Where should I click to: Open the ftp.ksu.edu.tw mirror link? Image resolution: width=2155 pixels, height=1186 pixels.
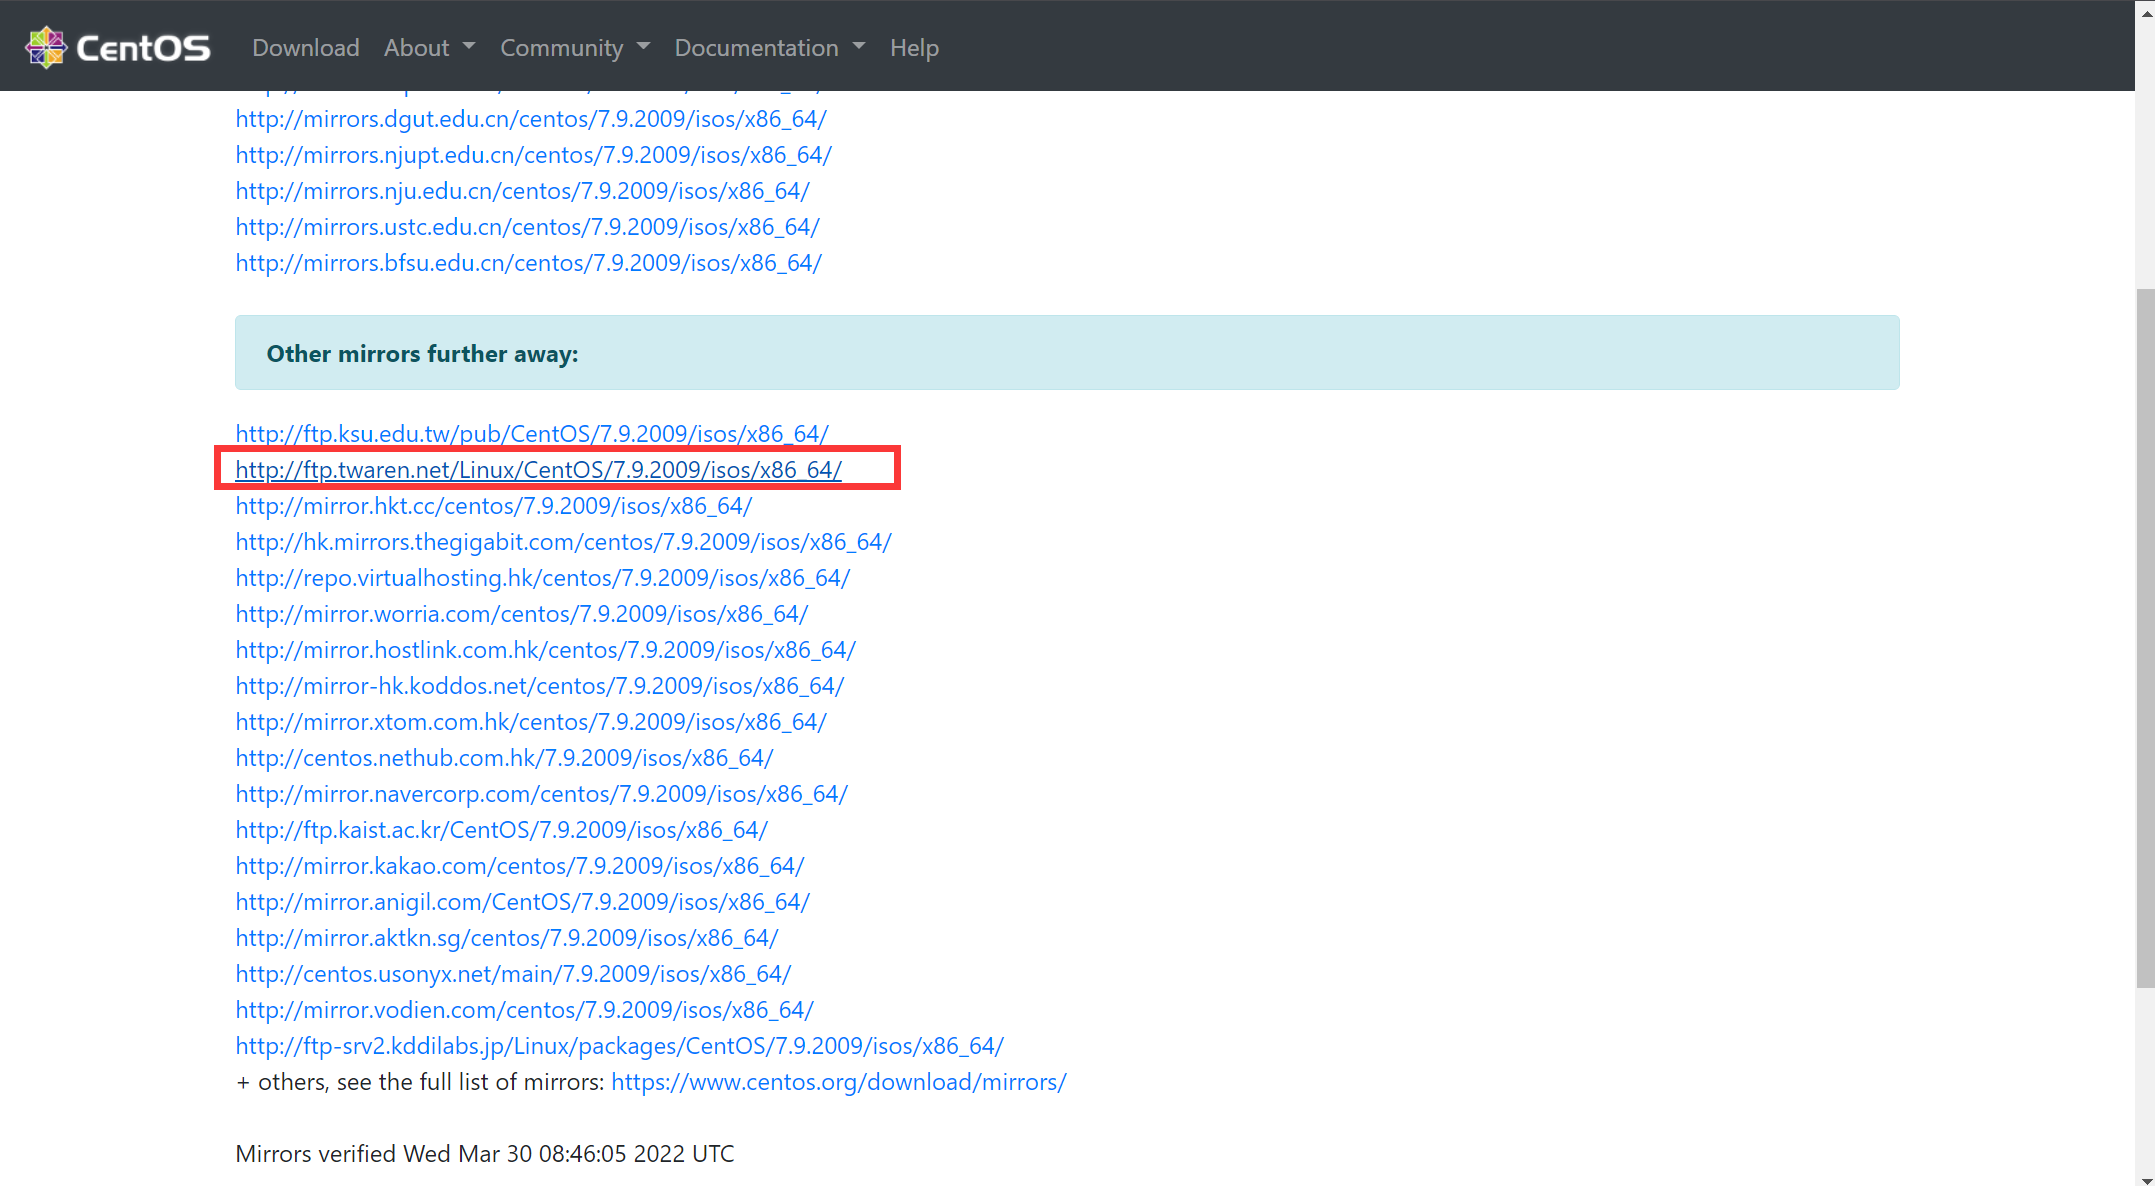(531, 433)
